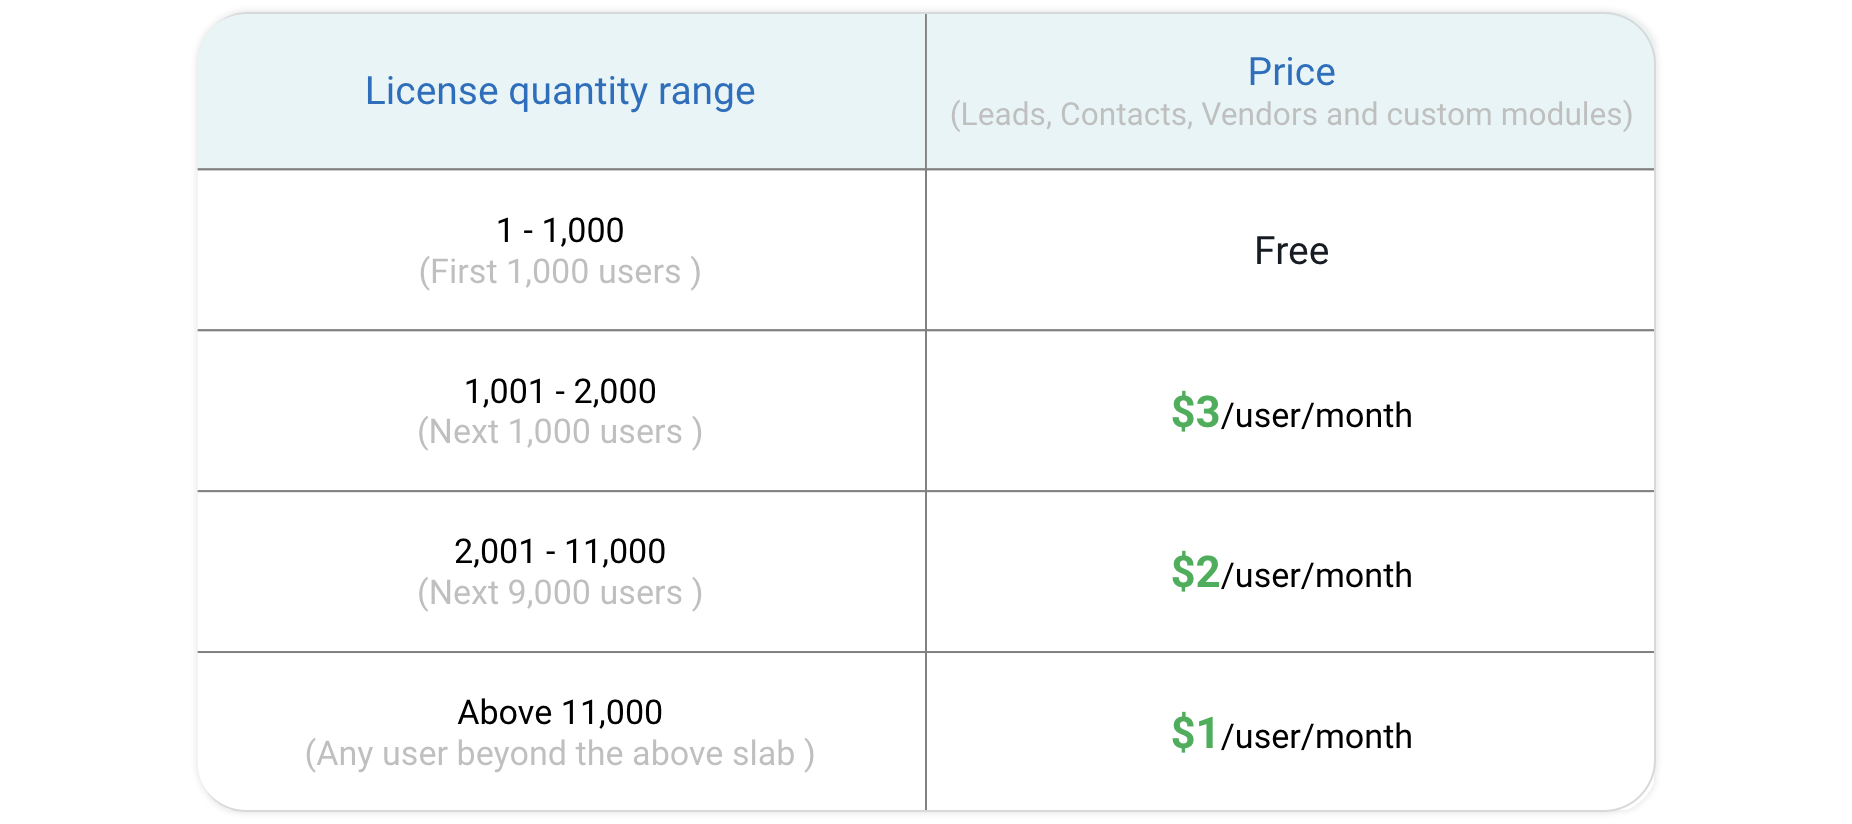Click the '(Next 9,000 users)' note
1852x824 pixels.
point(559,593)
